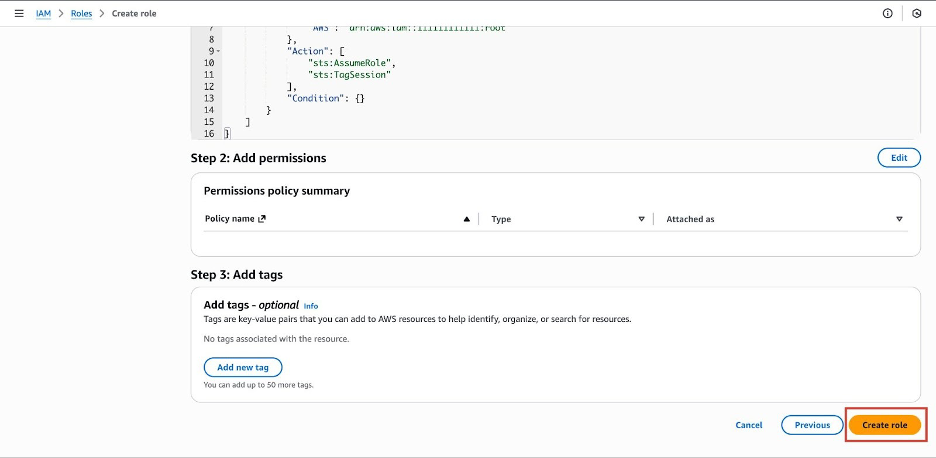Screen dimensions: 936x458
Task: Click the Create role button
Action: pyautogui.click(x=884, y=425)
